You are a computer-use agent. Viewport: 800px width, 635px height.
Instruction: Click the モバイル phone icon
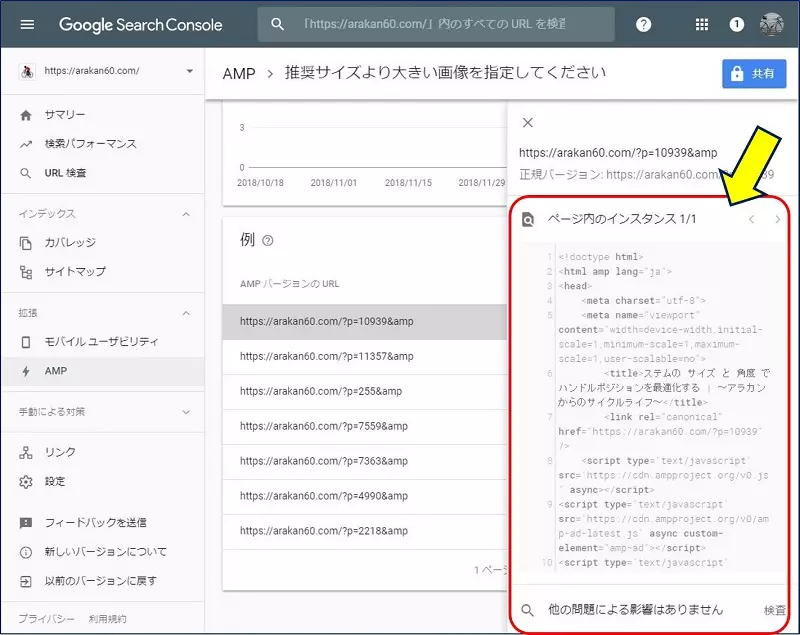(x=26, y=342)
